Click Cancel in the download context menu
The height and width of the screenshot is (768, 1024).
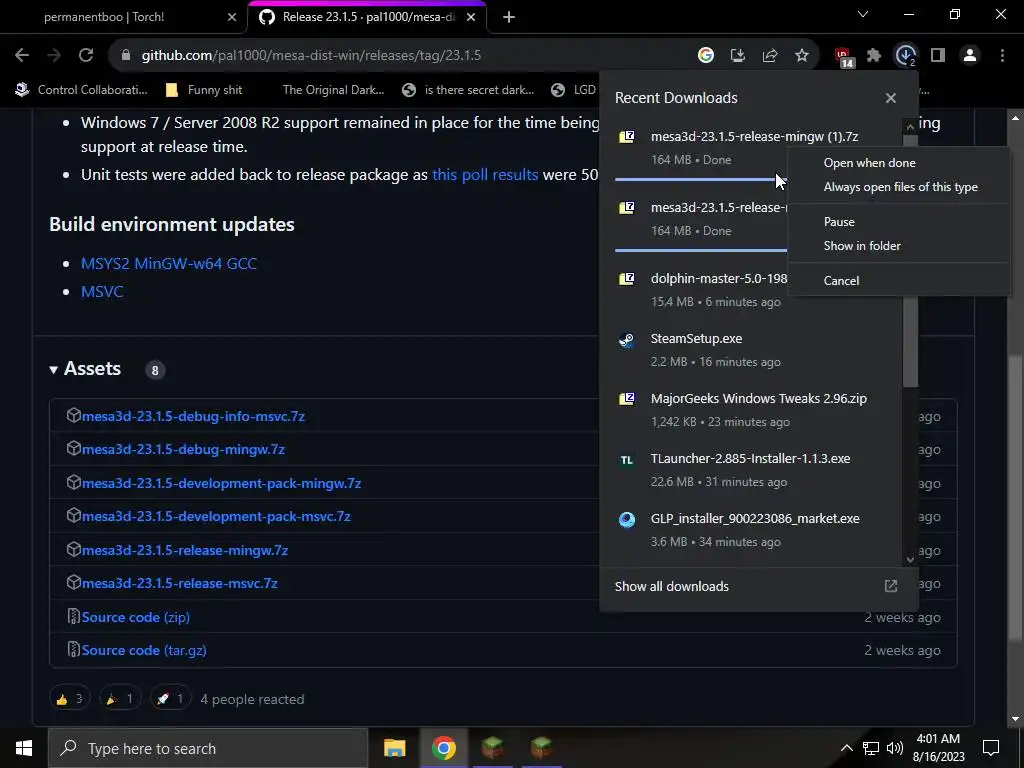click(841, 281)
